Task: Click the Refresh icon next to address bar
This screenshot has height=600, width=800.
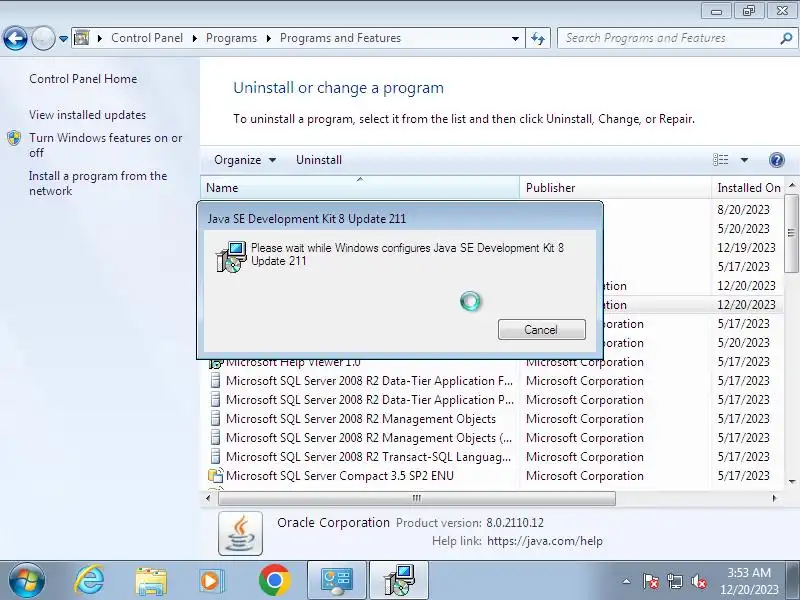Action: click(x=538, y=38)
